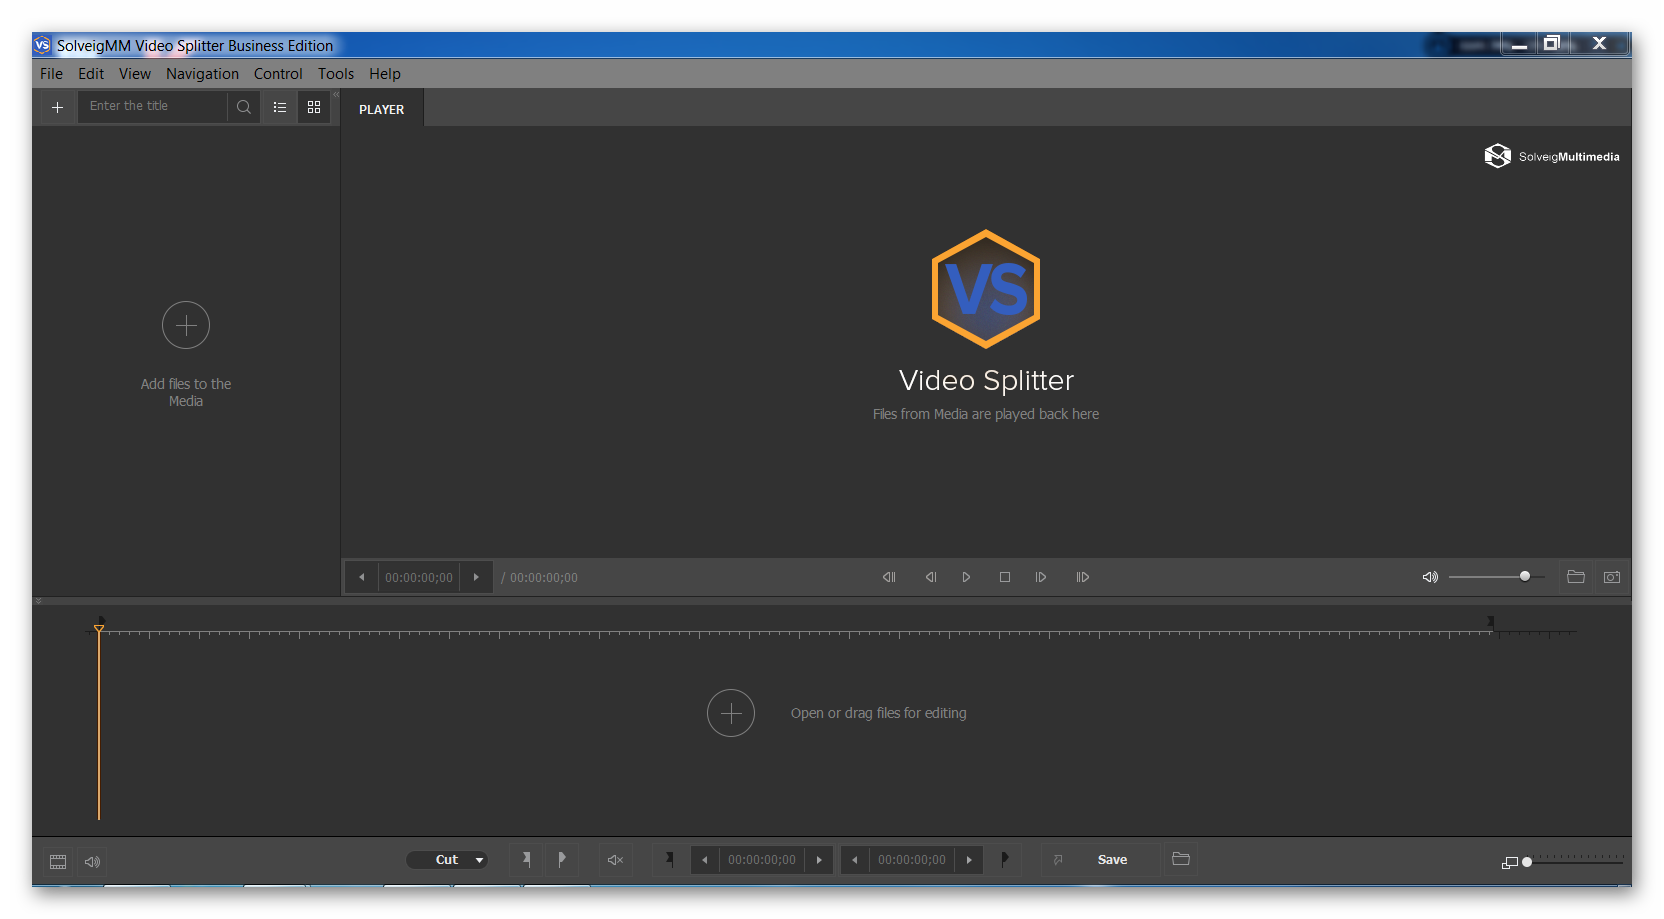The width and height of the screenshot is (1664, 919).
Task: Collapse the media panel with the chevron
Action: tap(336, 94)
